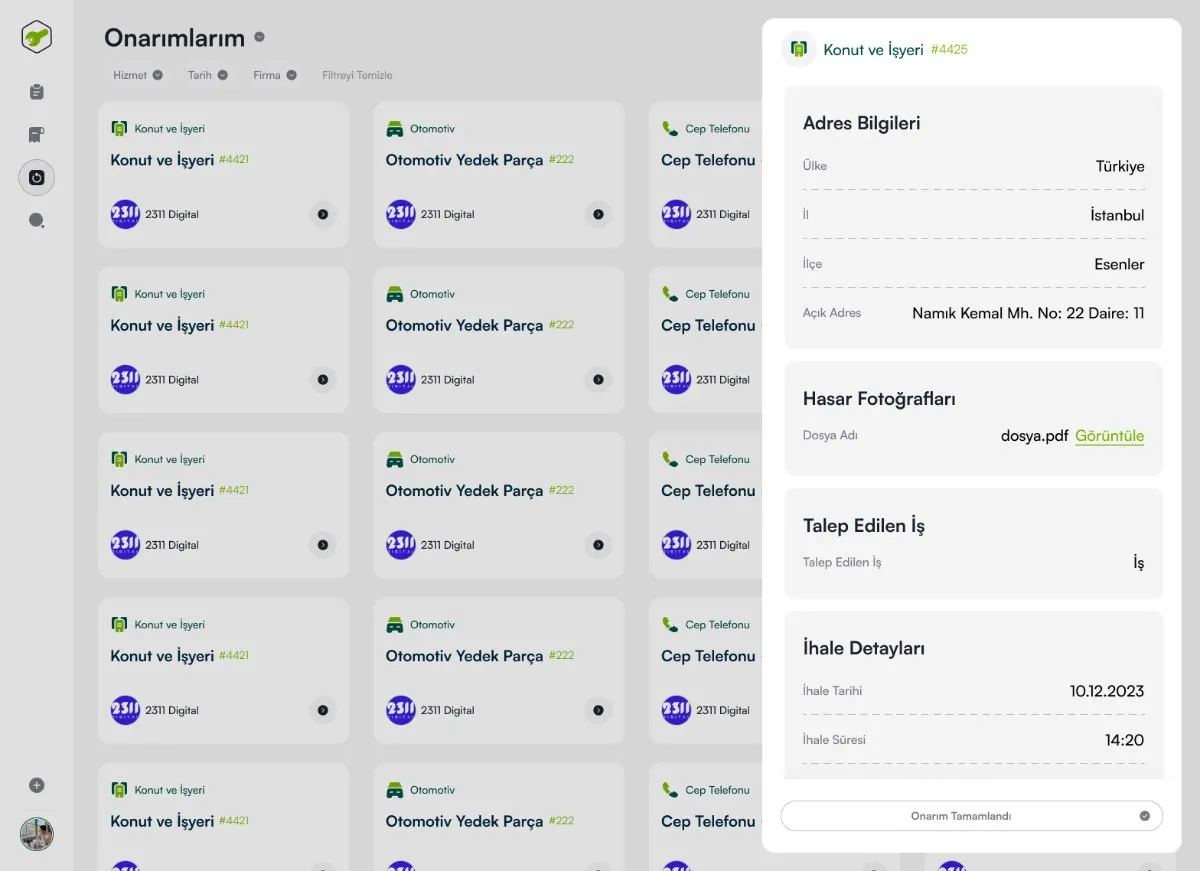
Task: Select the repairs history icon in sidebar
Action: point(37,178)
